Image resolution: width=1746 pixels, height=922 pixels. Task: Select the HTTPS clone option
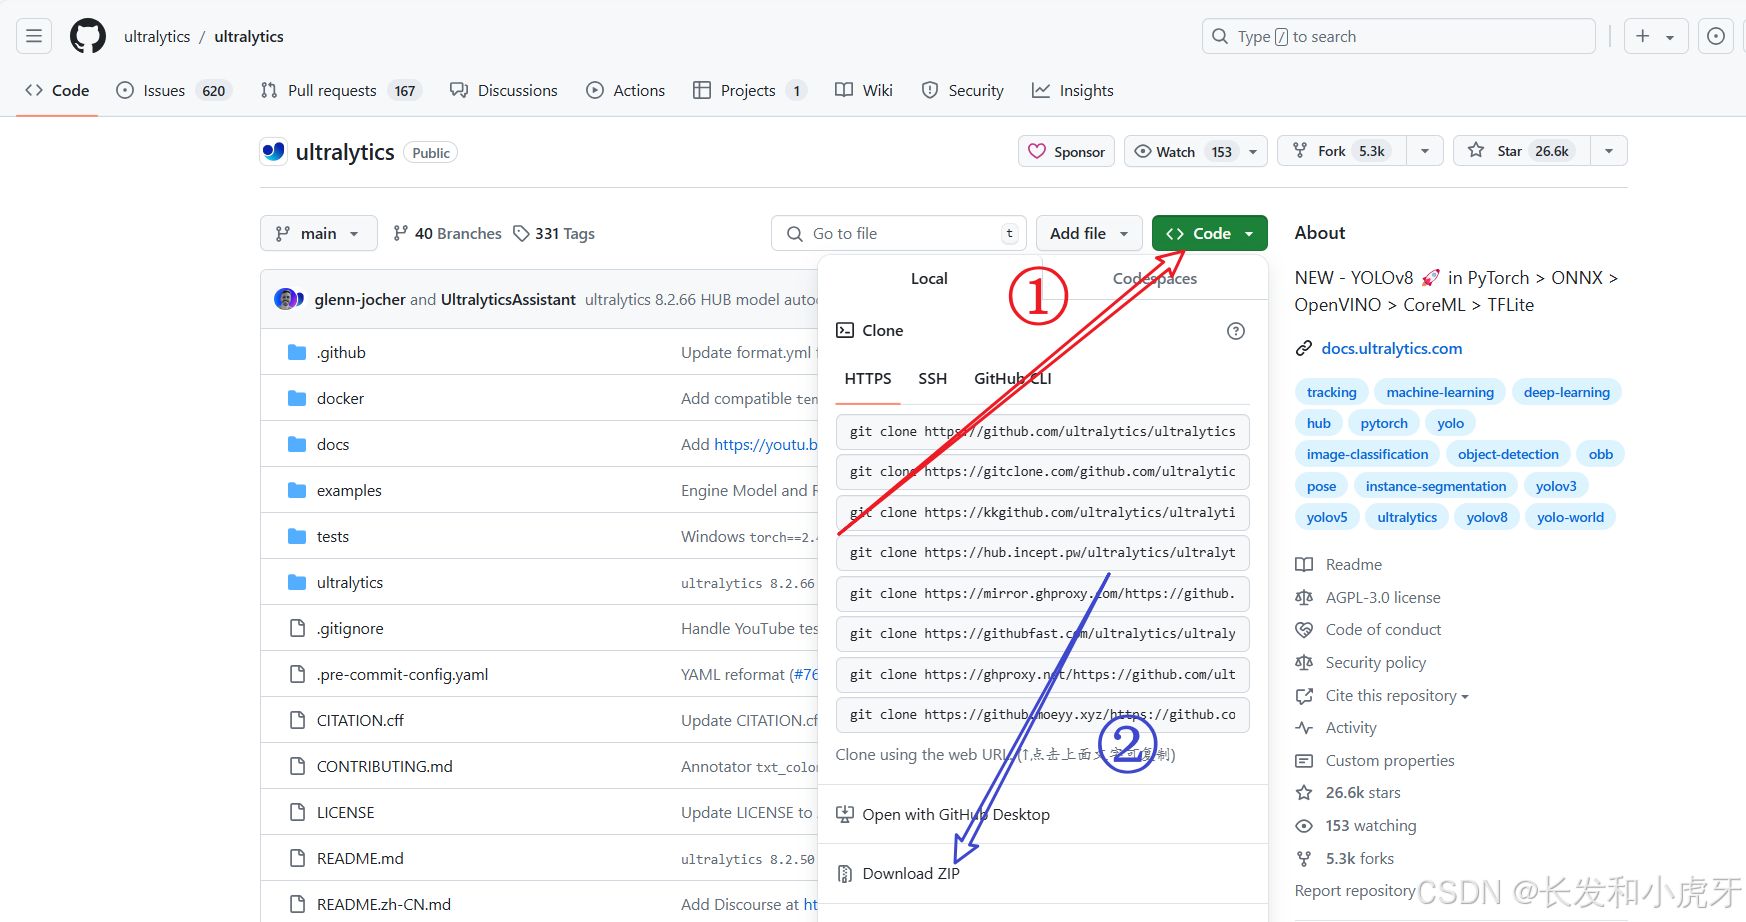tap(868, 378)
